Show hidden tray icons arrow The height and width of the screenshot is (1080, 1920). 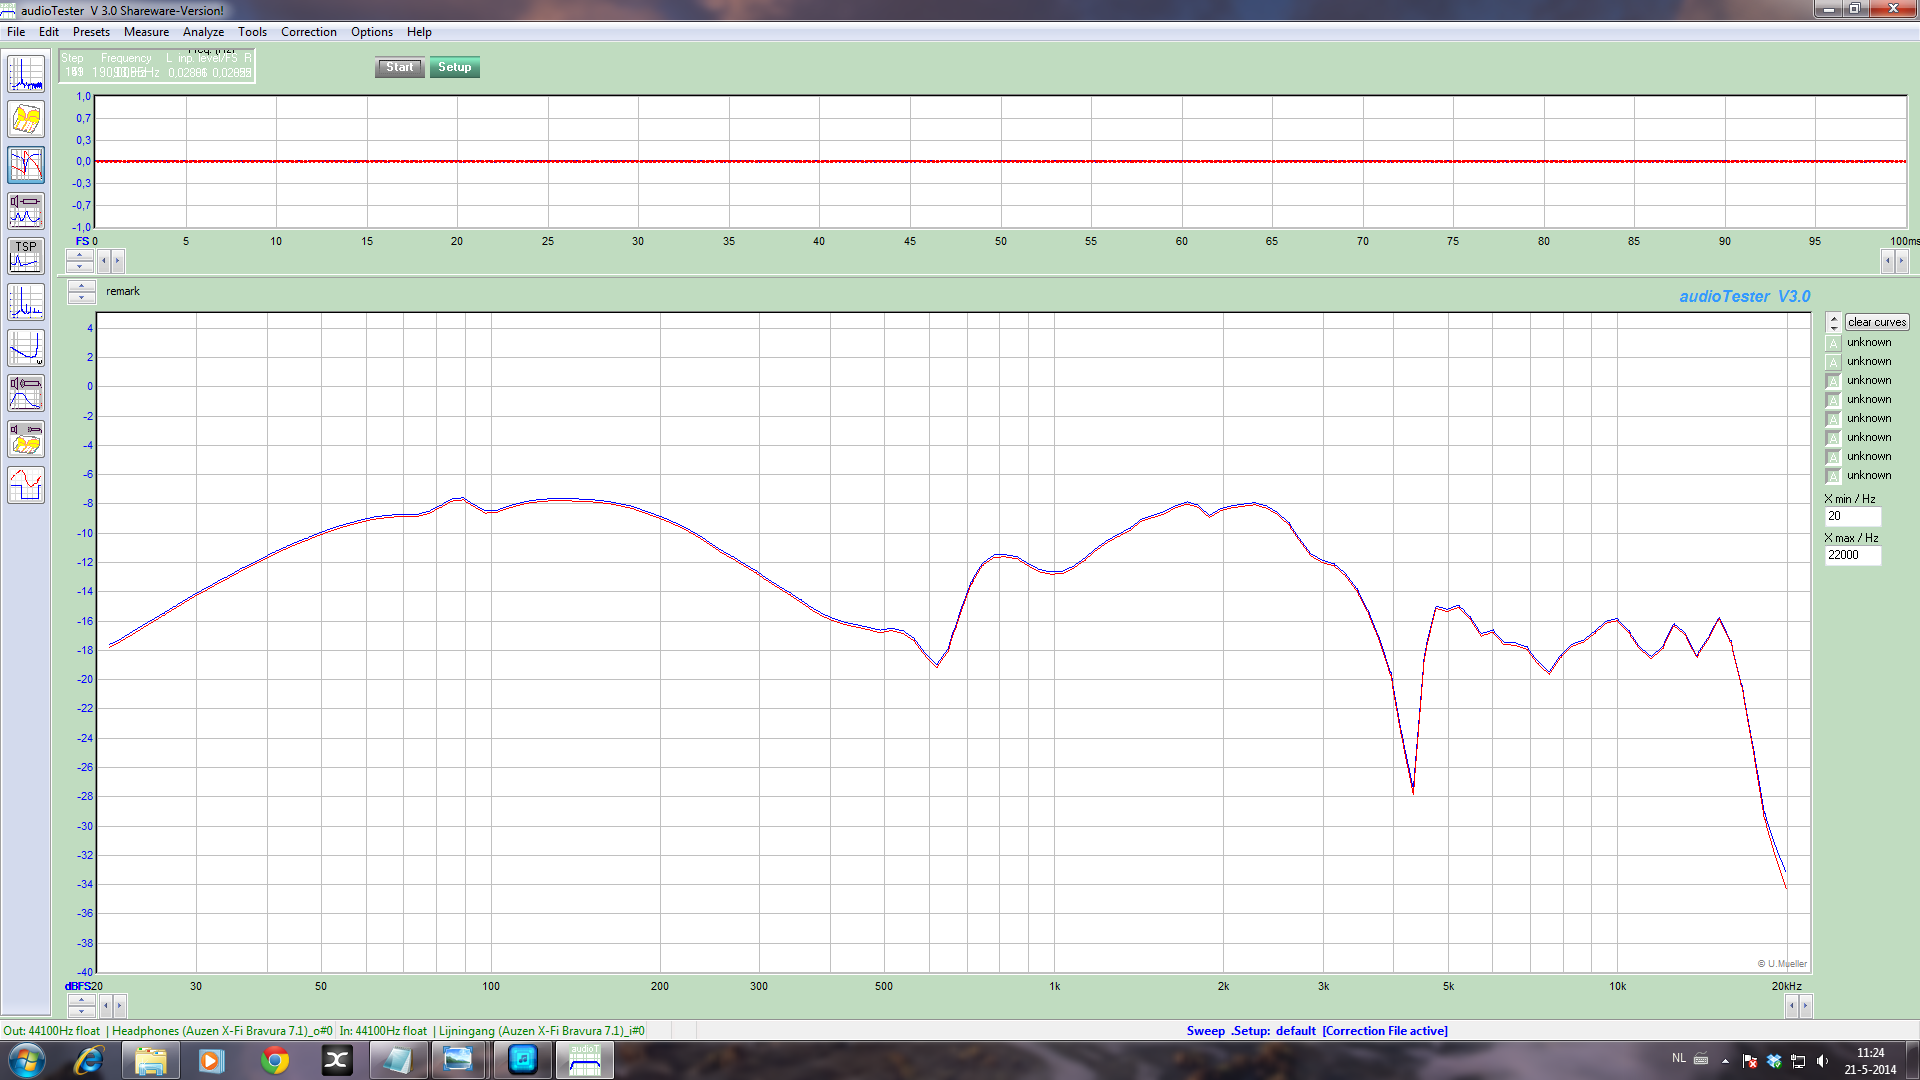pos(1725,1061)
